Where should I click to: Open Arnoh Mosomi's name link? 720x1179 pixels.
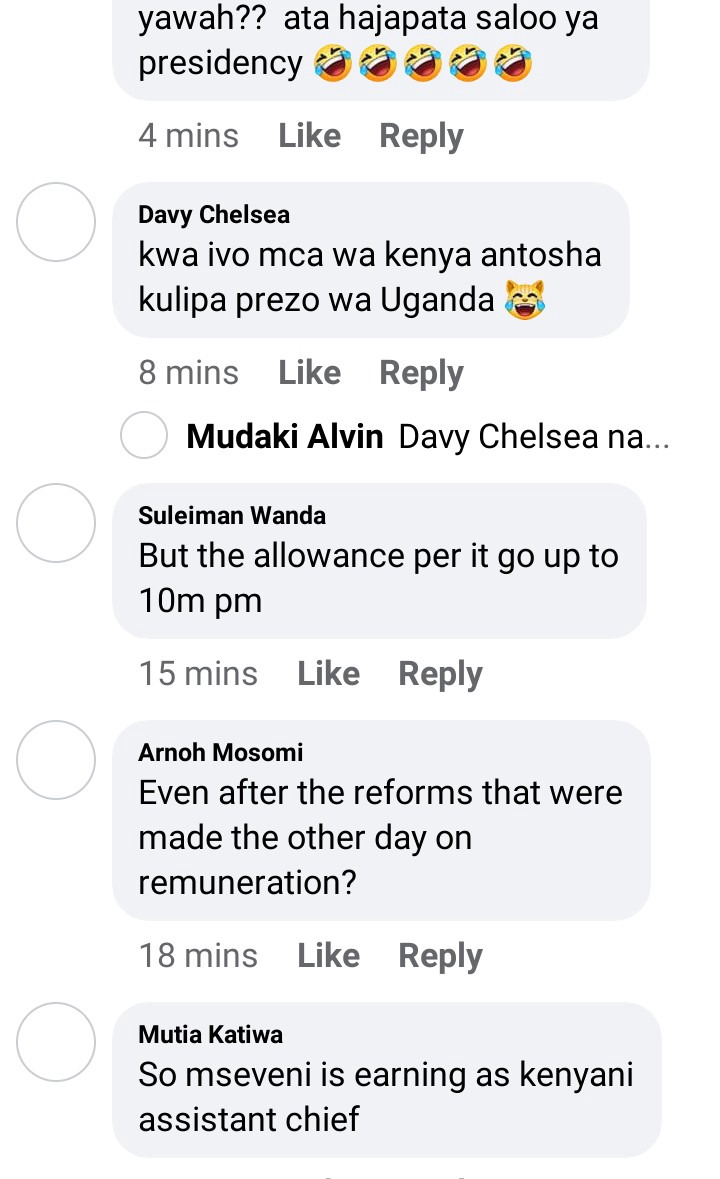click(220, 753)
